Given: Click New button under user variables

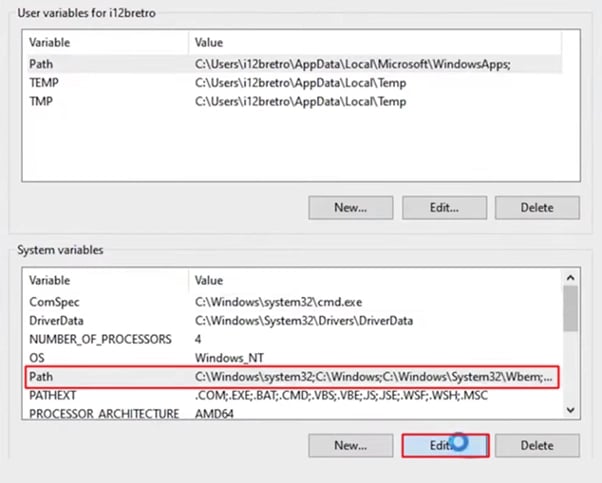Looking at the screenshot, I should 350,208.
